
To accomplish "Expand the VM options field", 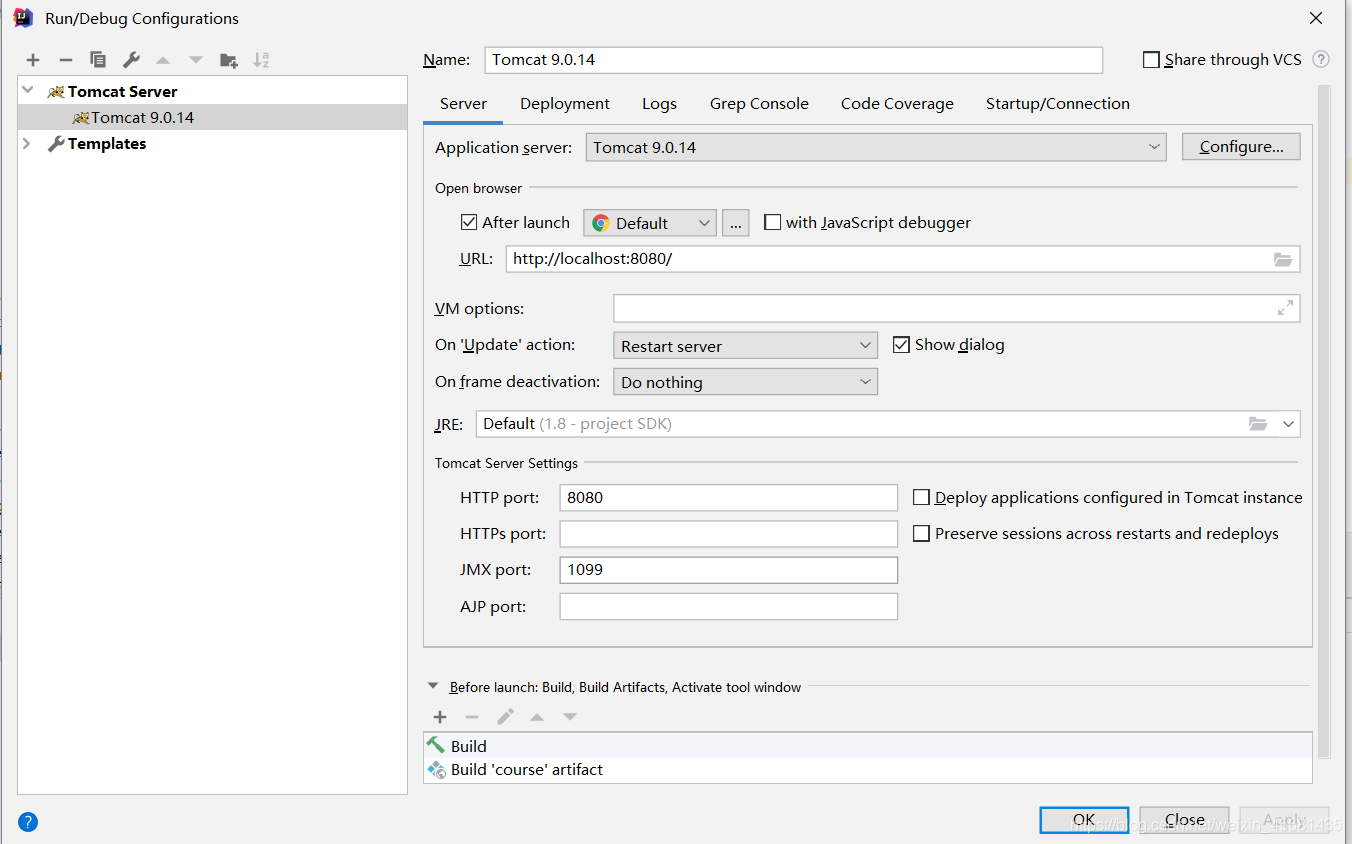I will 1285,308.
